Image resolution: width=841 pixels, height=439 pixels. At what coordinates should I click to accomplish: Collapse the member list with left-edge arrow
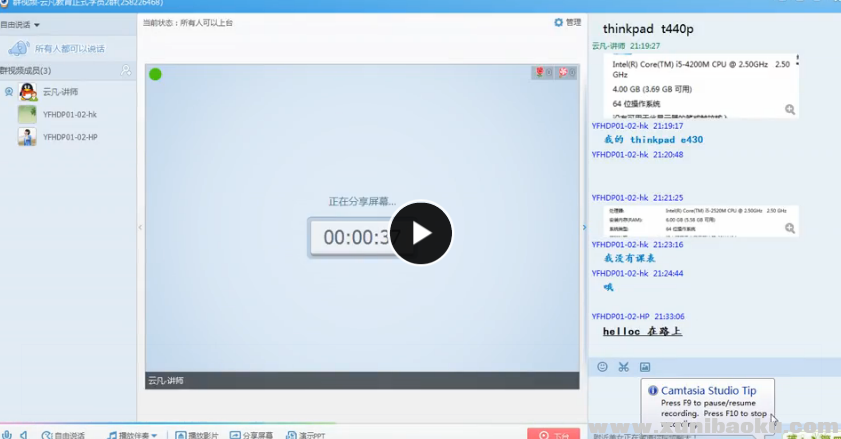(x=140, y=227)
